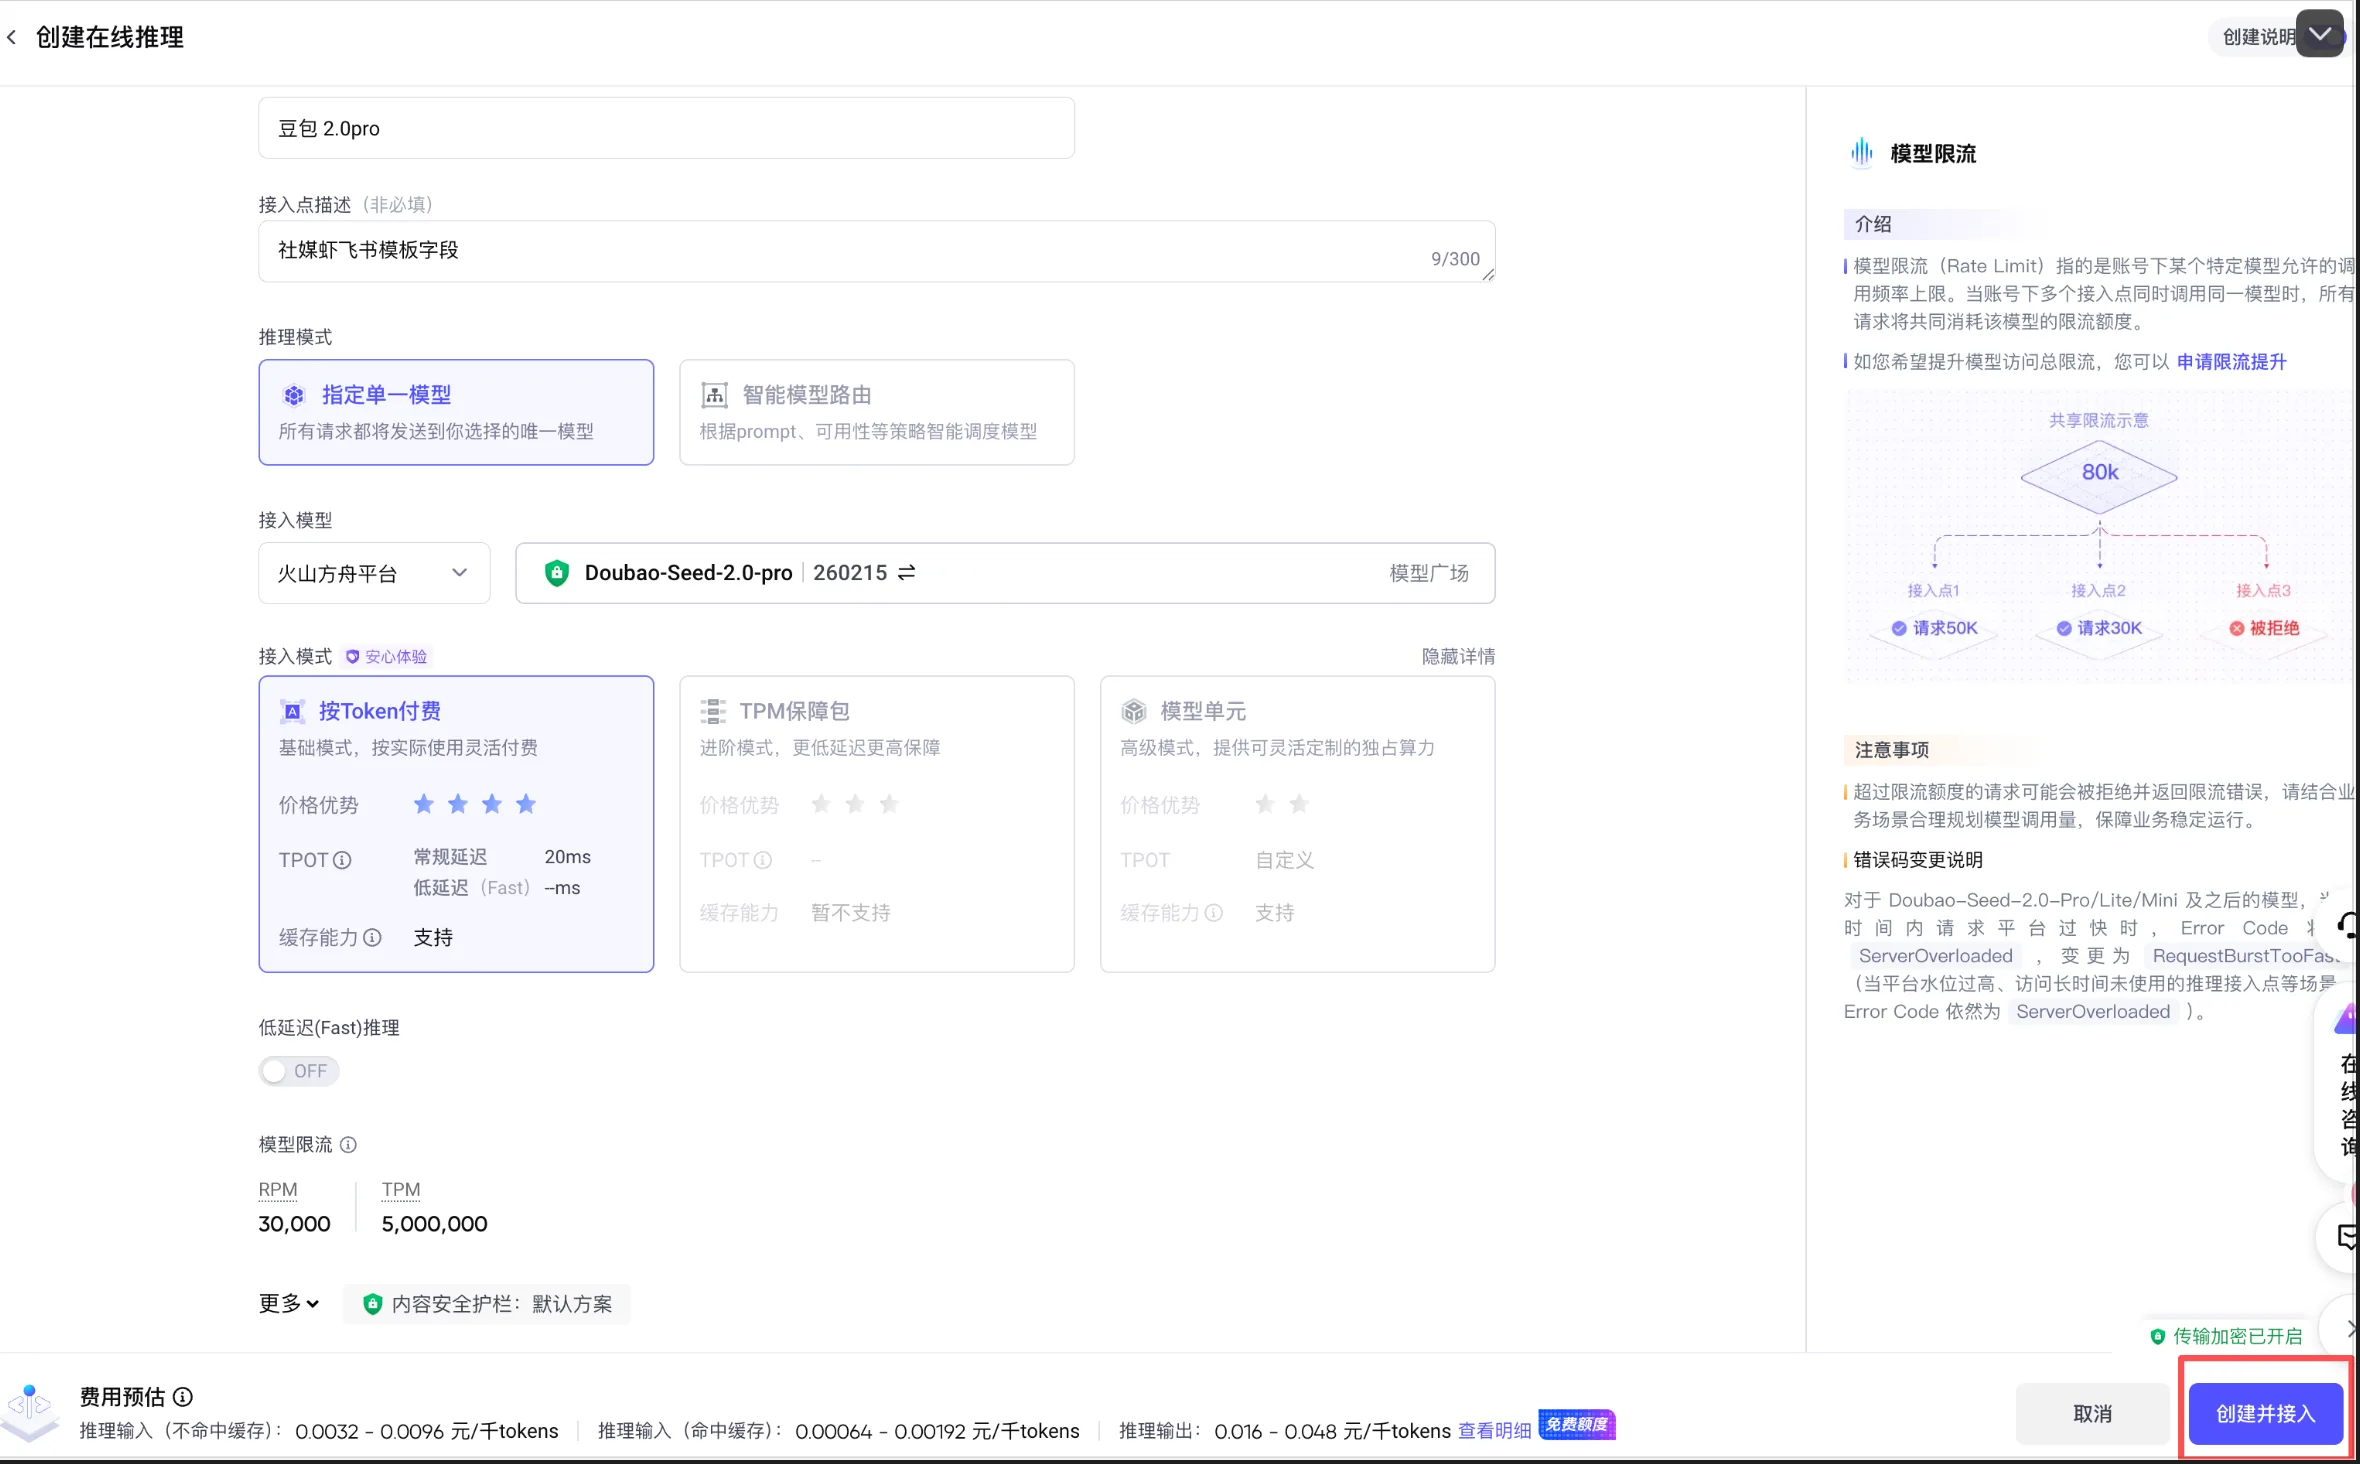The height and width of the screenshot is (1464, 2360).
Task: Open the 查看明细 pricing link
Action: pyautogui.click(x=1495, y=1431)
